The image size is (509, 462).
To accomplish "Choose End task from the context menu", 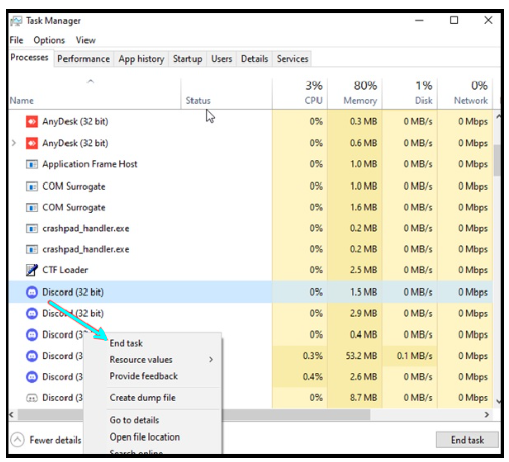I will point(126,343).
